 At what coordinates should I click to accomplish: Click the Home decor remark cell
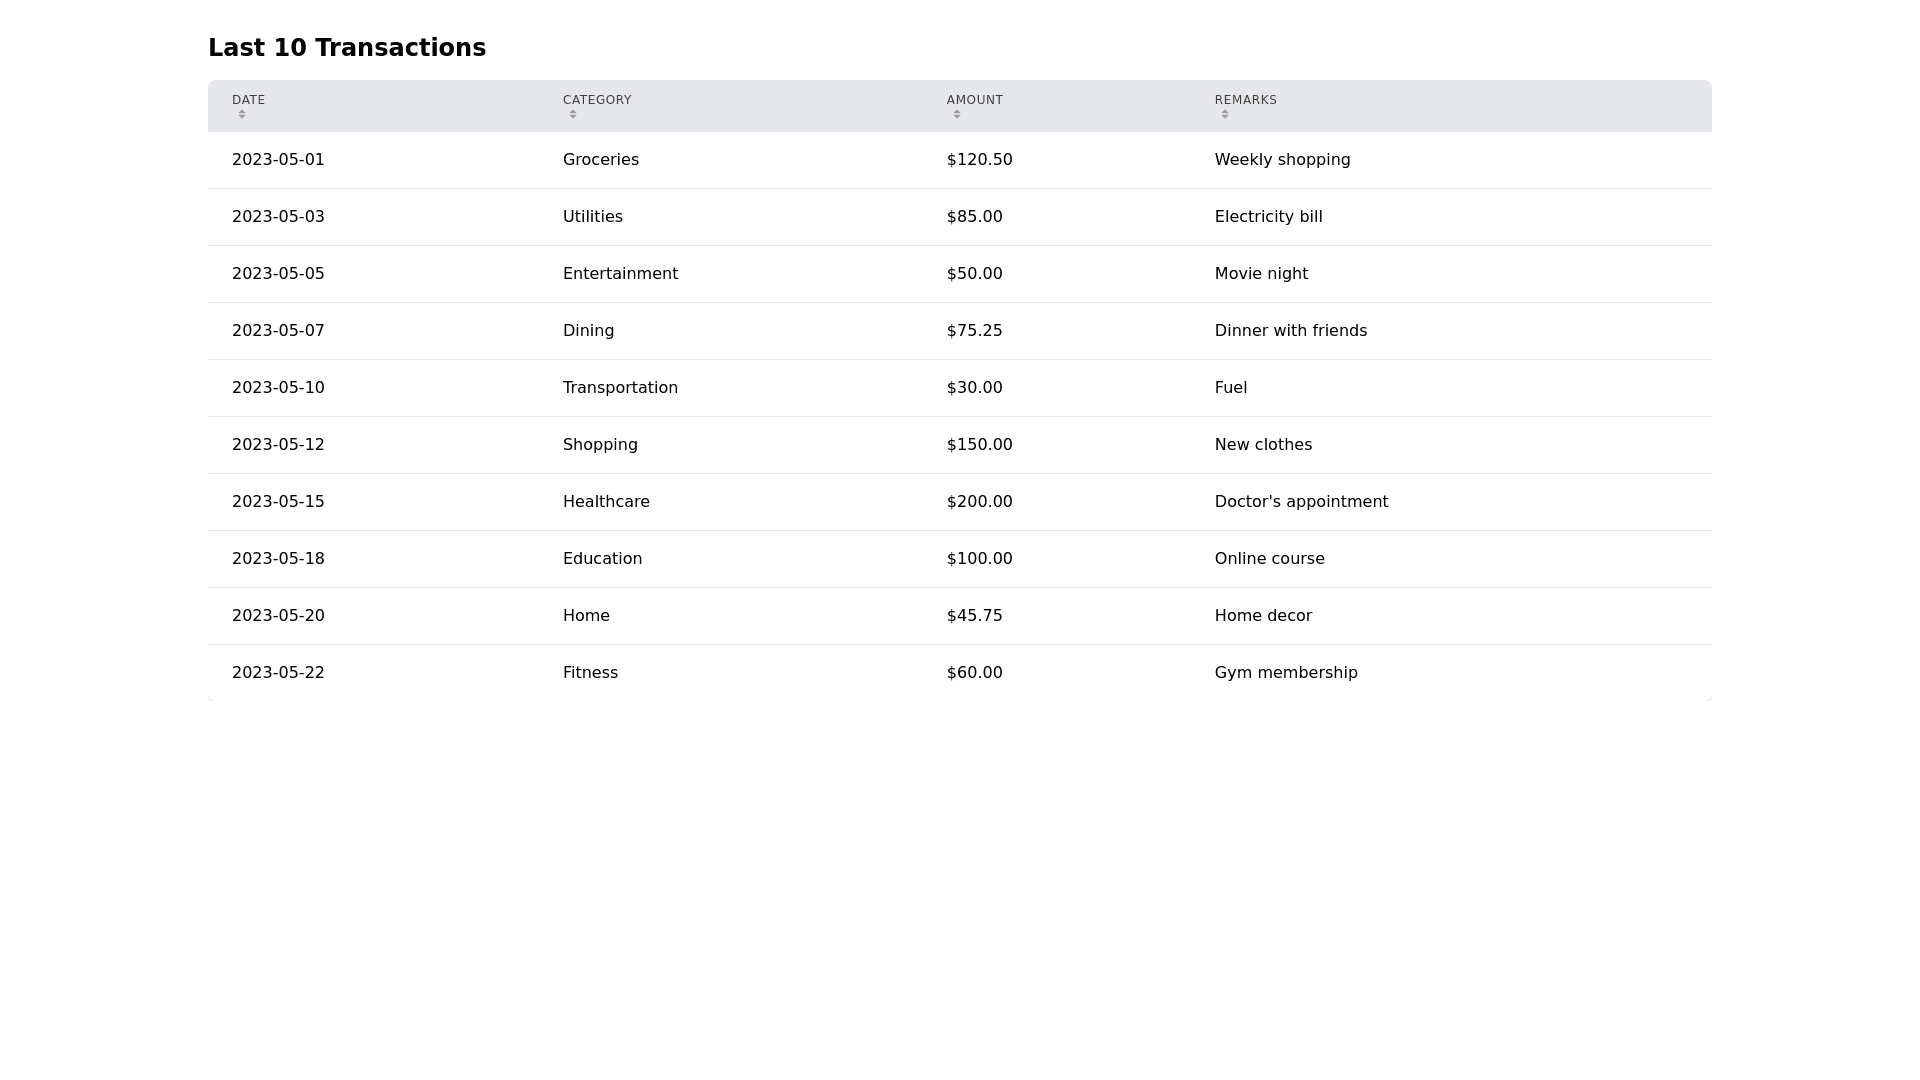click(1263, 616)
